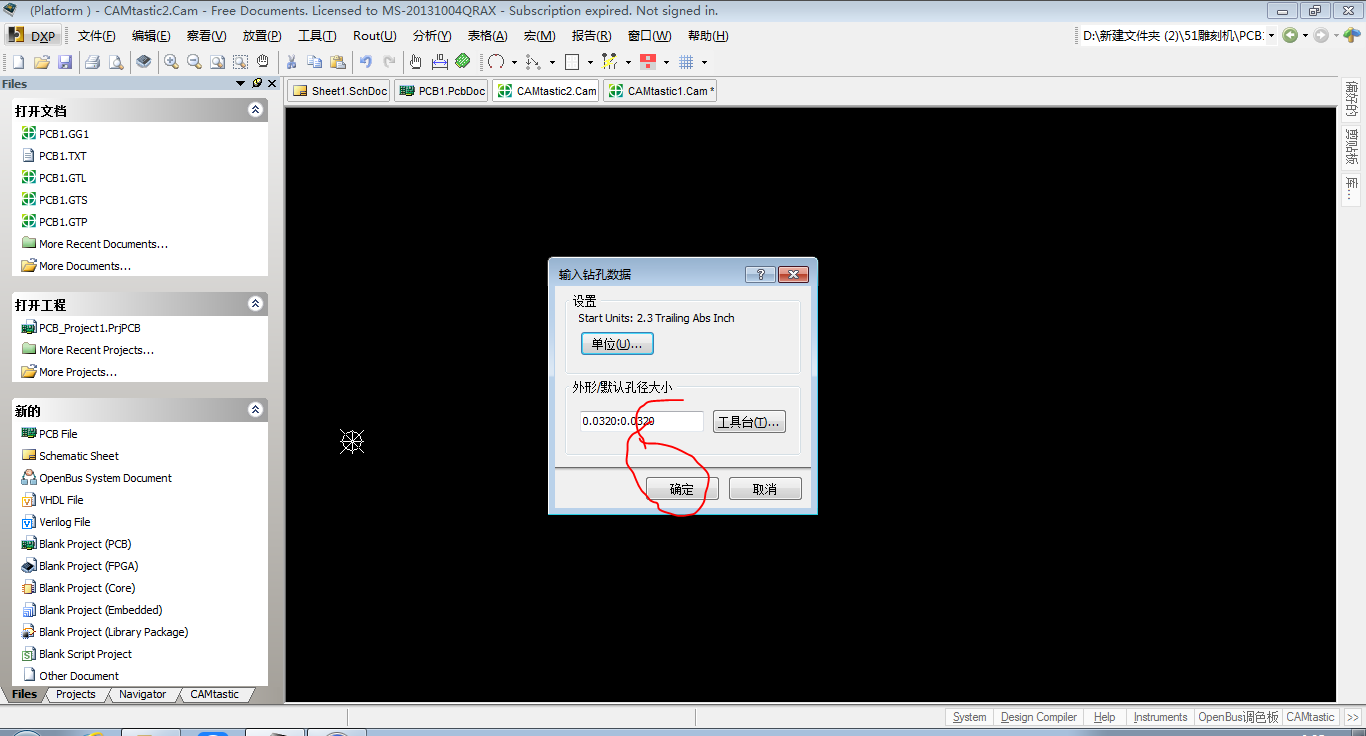Screen dimensions: 1366x736
Task: Select the measure distance tool icon
Action: (x=439, y=62)
